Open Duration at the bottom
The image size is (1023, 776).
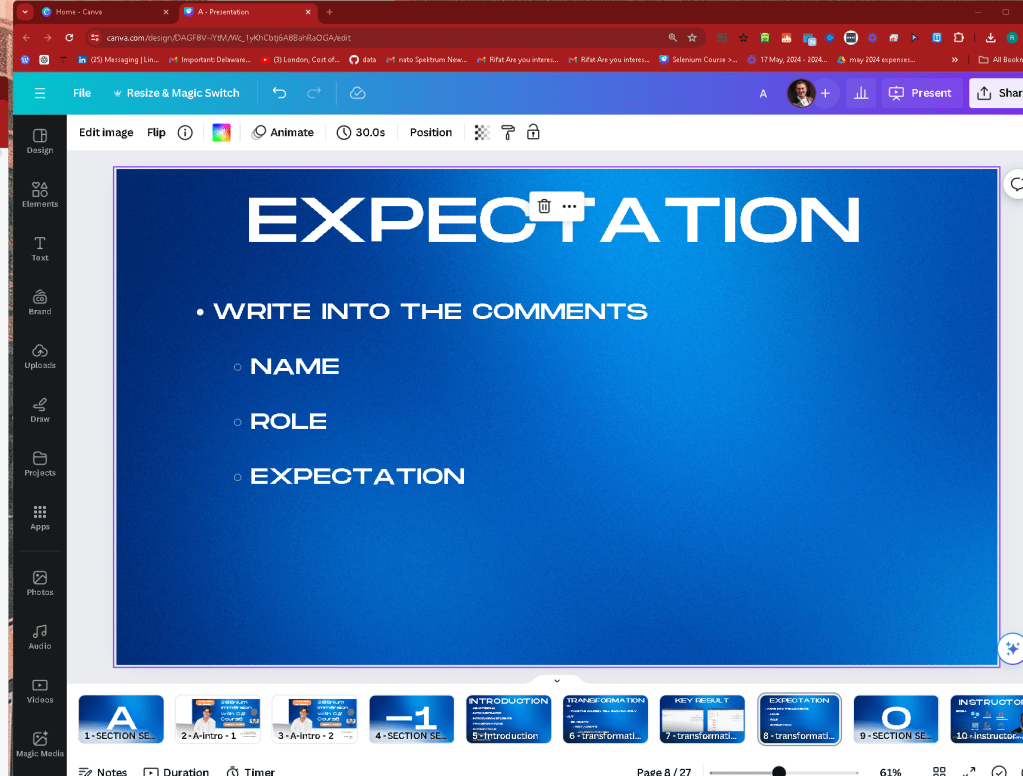tap(176, 771)
